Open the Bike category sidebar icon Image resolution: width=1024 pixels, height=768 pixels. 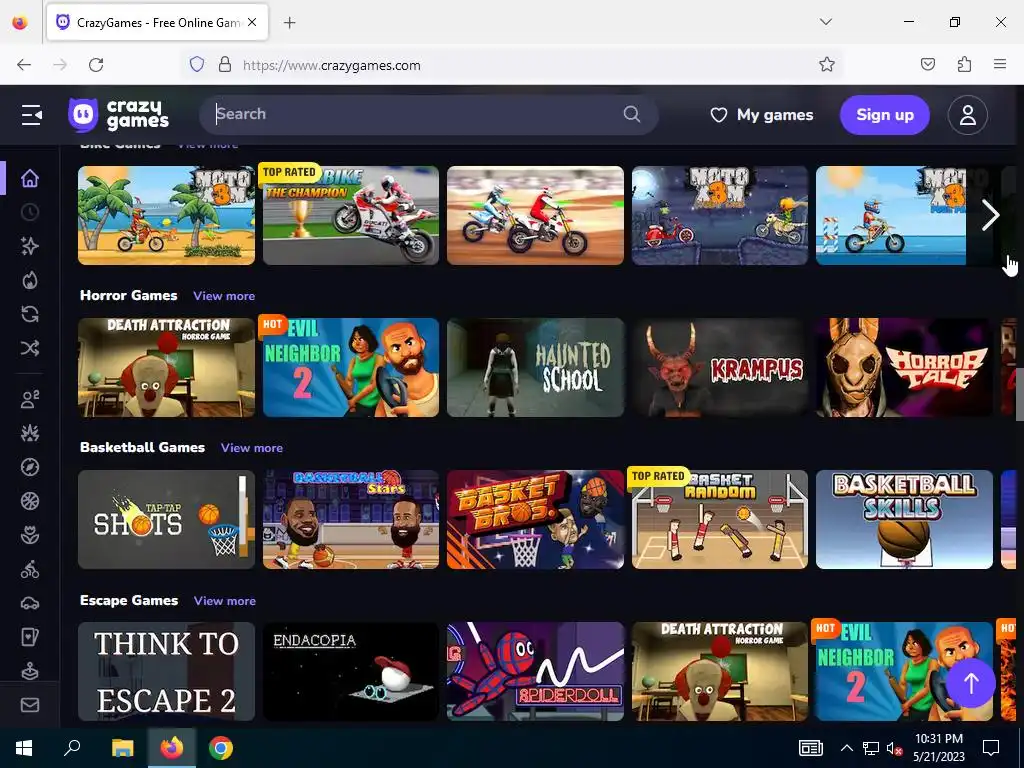(x=29, y=569)
